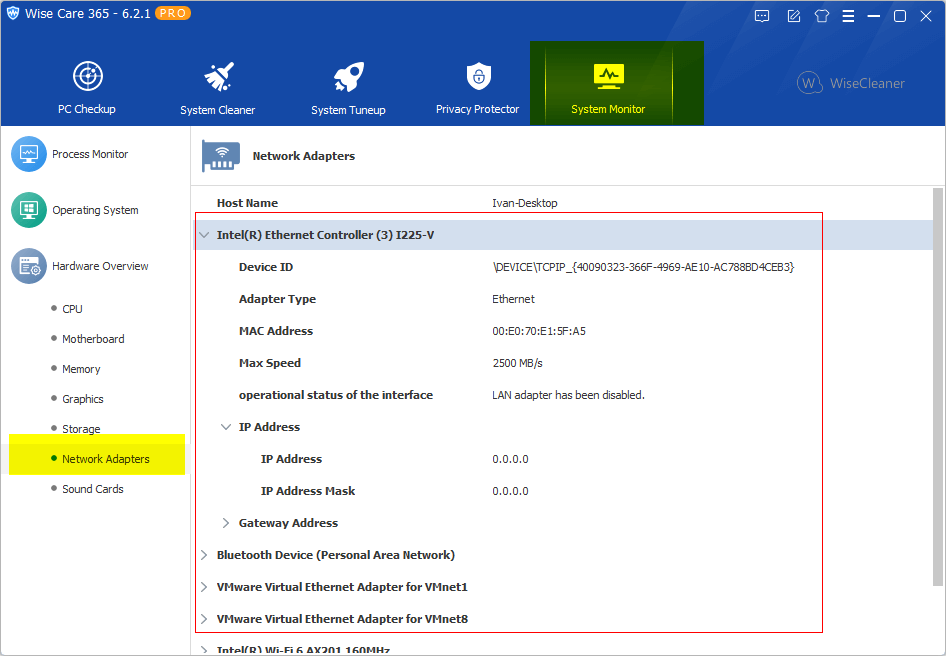Viewport: 946px width, 656px height.
Task: Click the Adapter Type value Ethernet
Action: 513,299
